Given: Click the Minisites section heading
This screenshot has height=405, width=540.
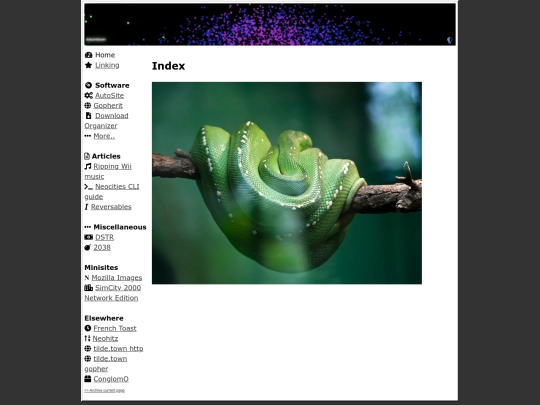Looking at the screenshot, I should pos(101,268).
